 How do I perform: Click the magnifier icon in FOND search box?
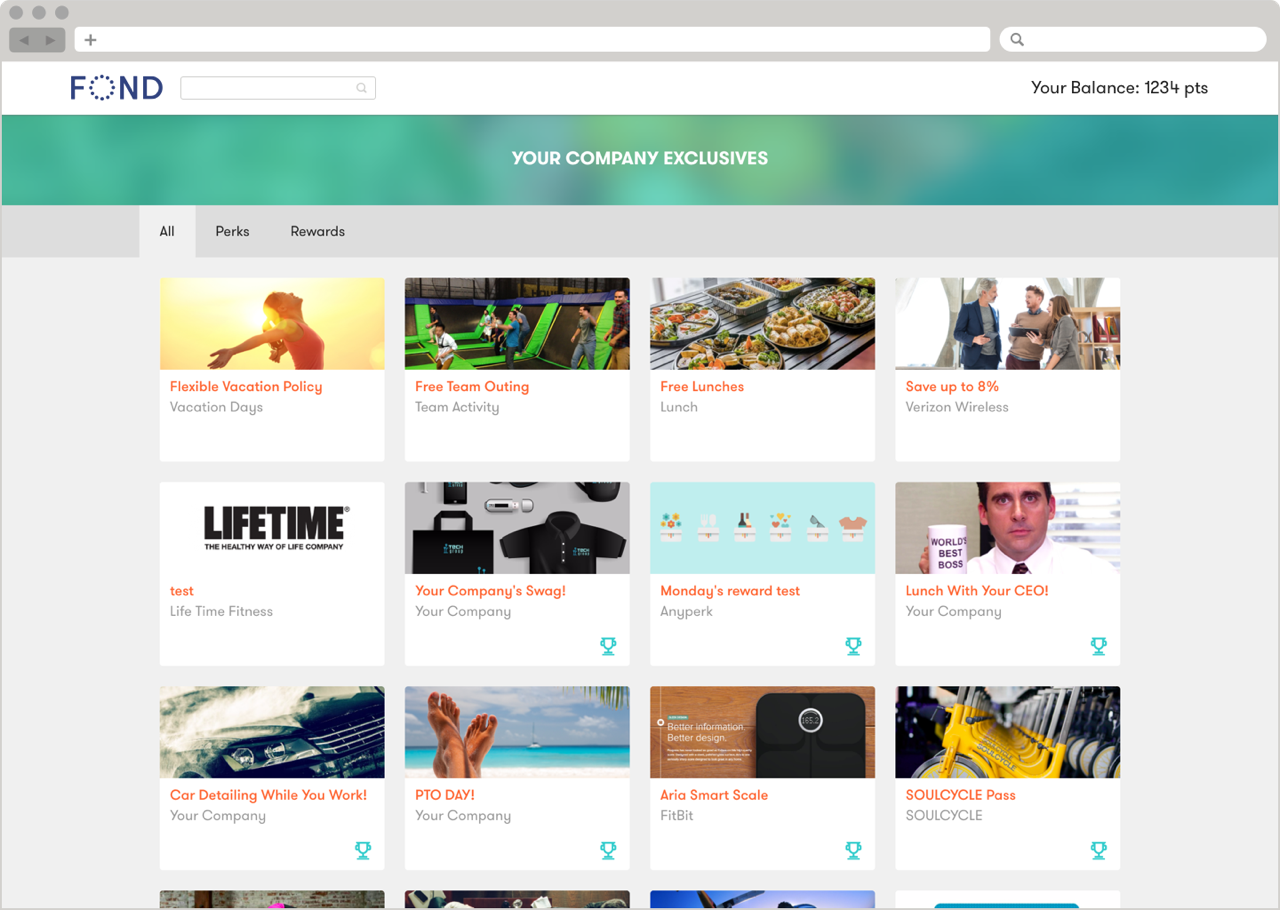tap(362, 88)
